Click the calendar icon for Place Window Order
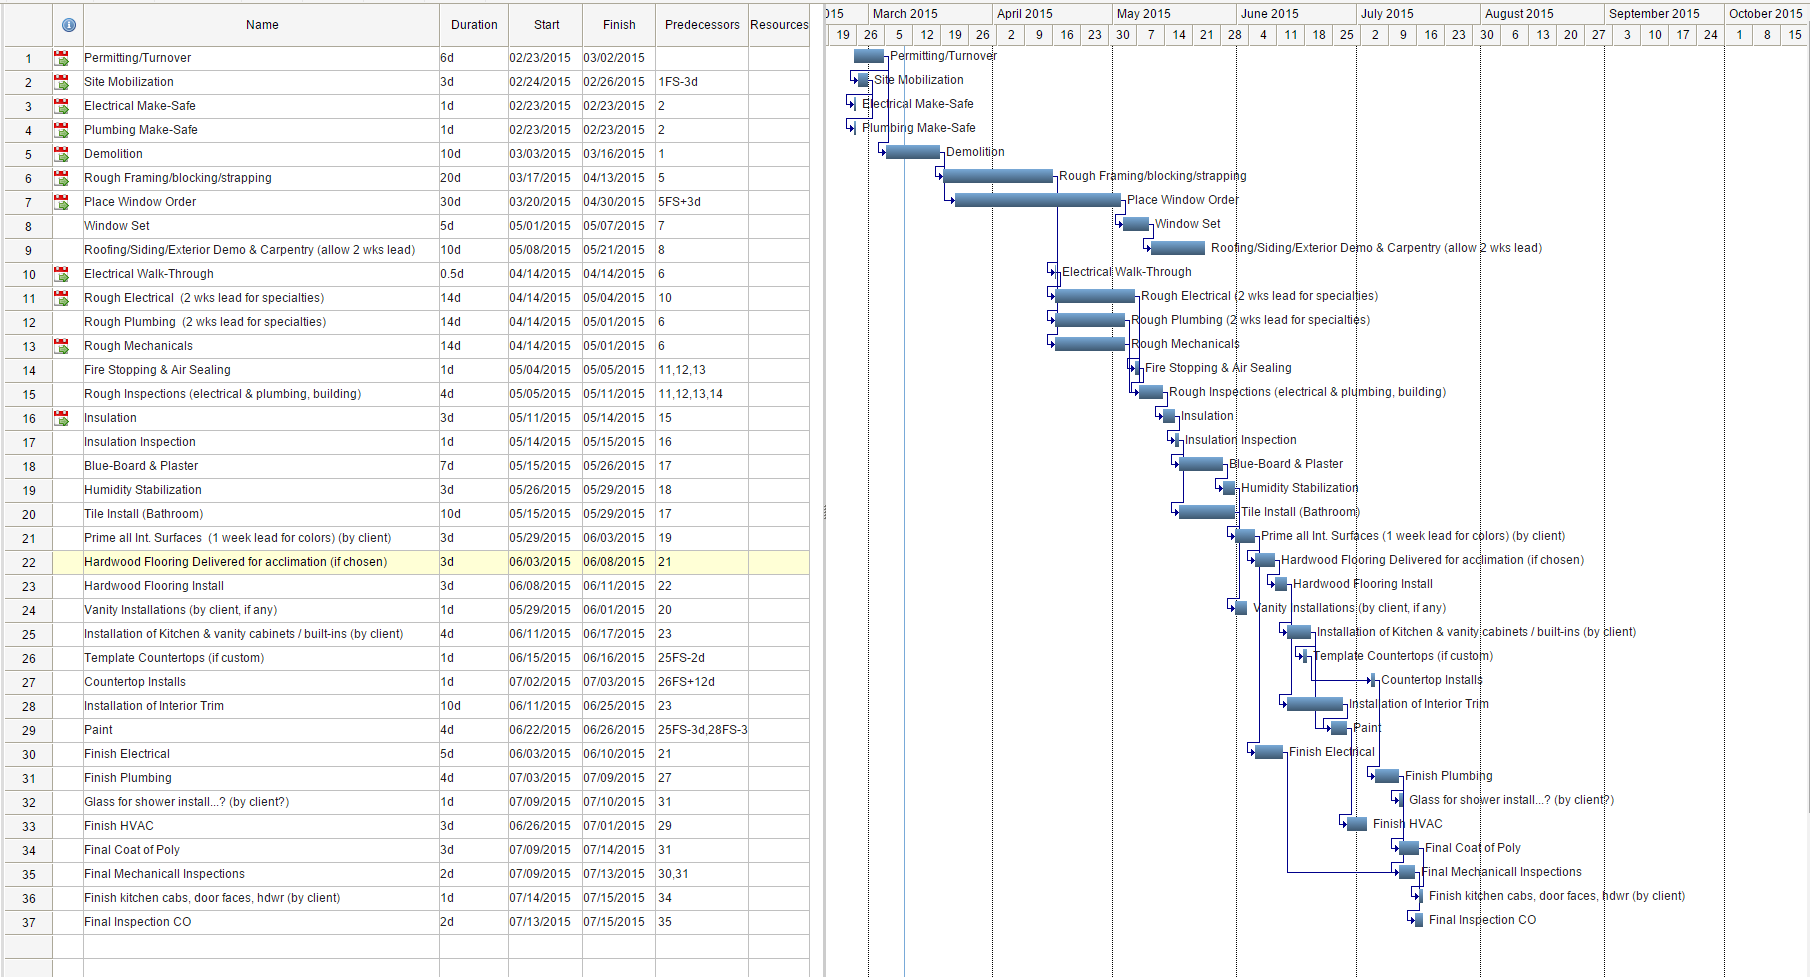 [x=62, y=202]
